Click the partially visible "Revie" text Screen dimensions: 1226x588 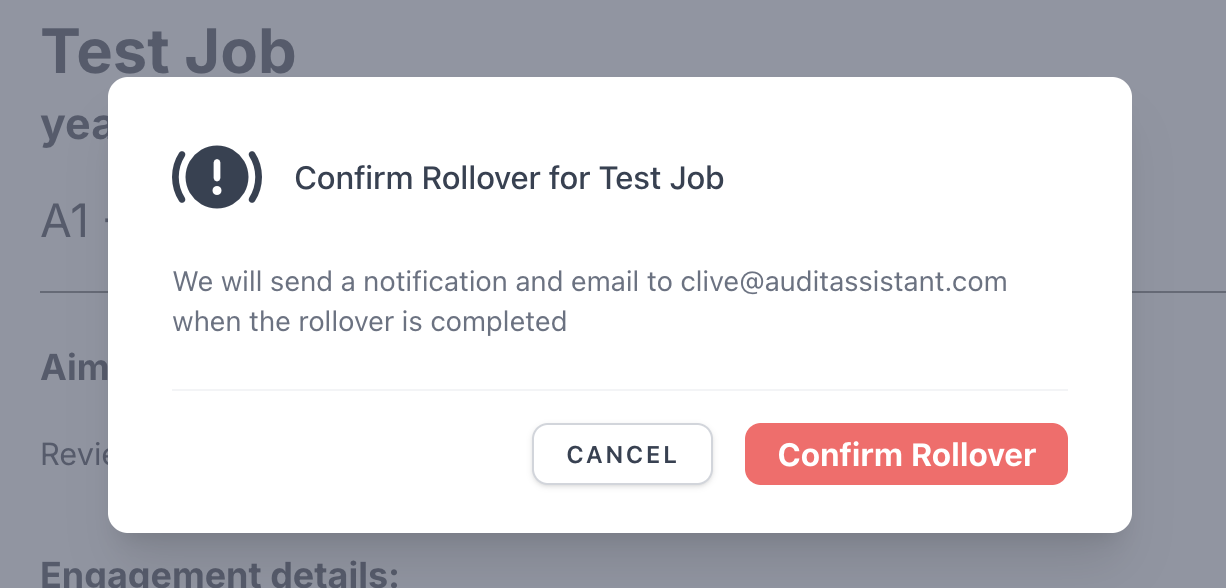(74, 455)
